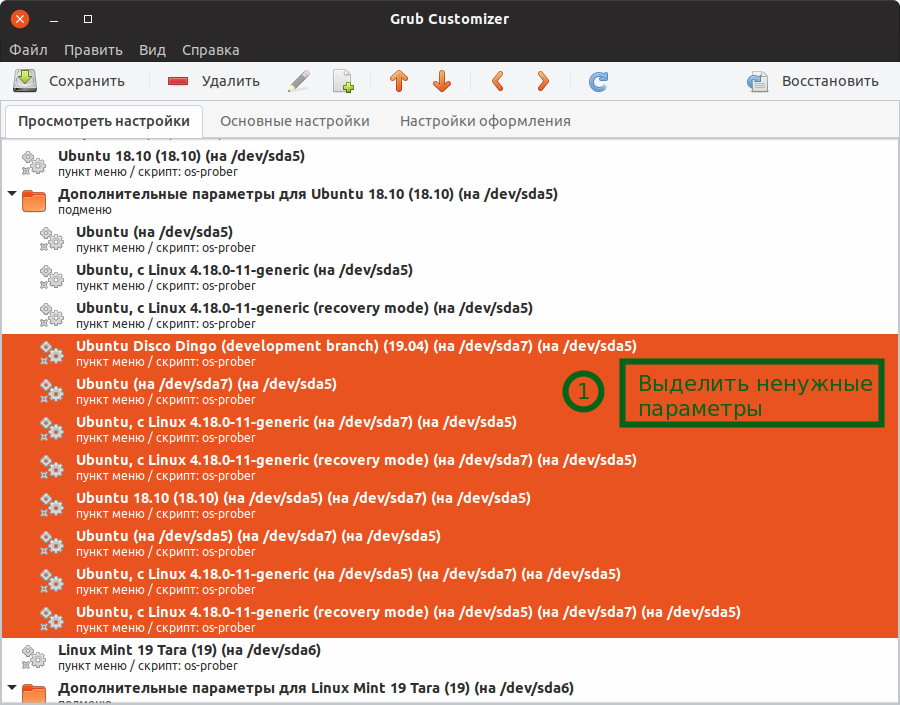Screen dimensions: 900x705
Task: Click the blue reload refresh icon
Action: coord(598,81)
